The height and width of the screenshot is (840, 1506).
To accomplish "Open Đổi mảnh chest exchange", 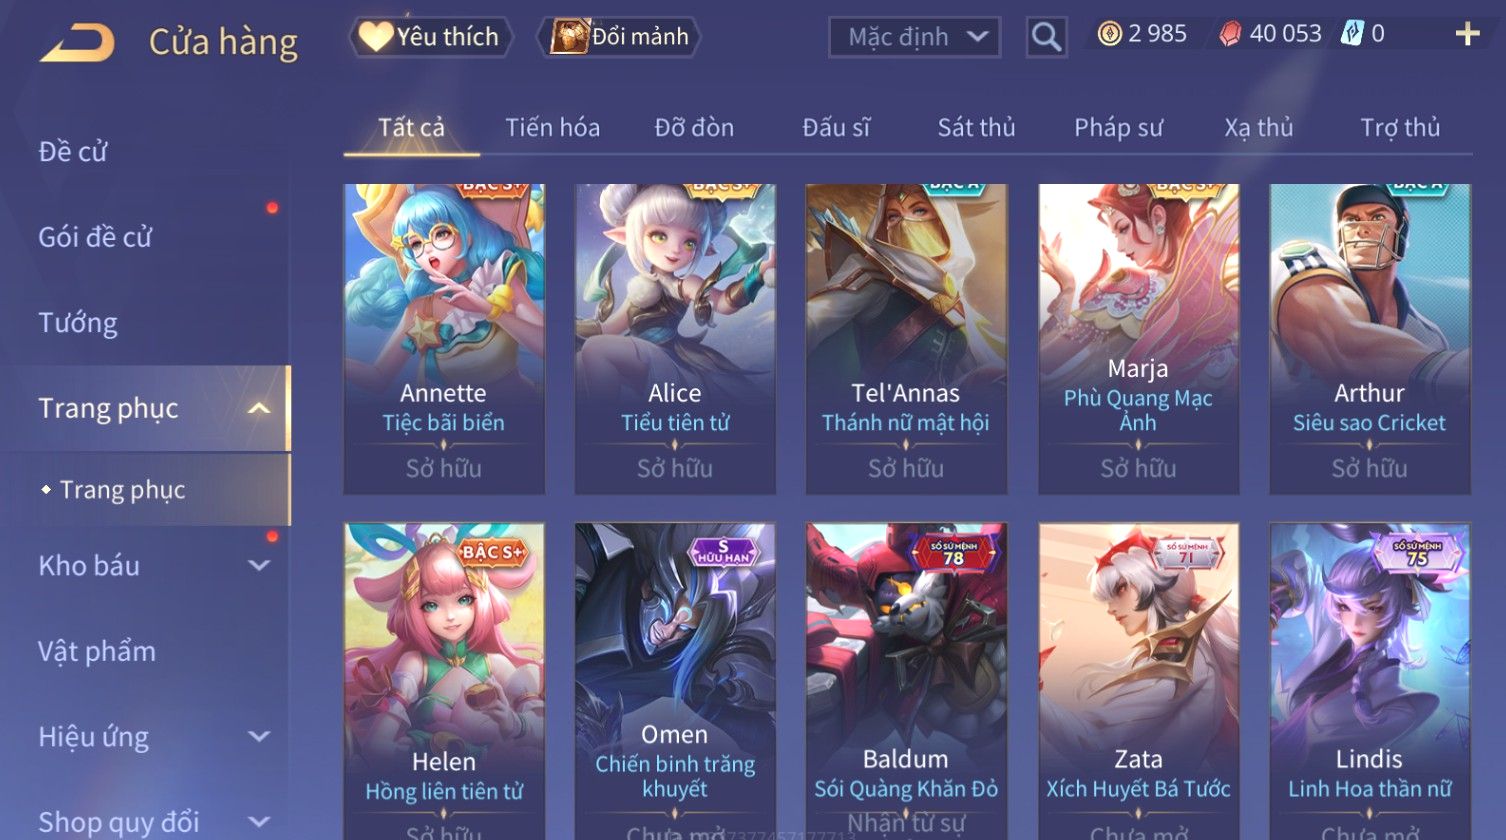I will point(619,37).
